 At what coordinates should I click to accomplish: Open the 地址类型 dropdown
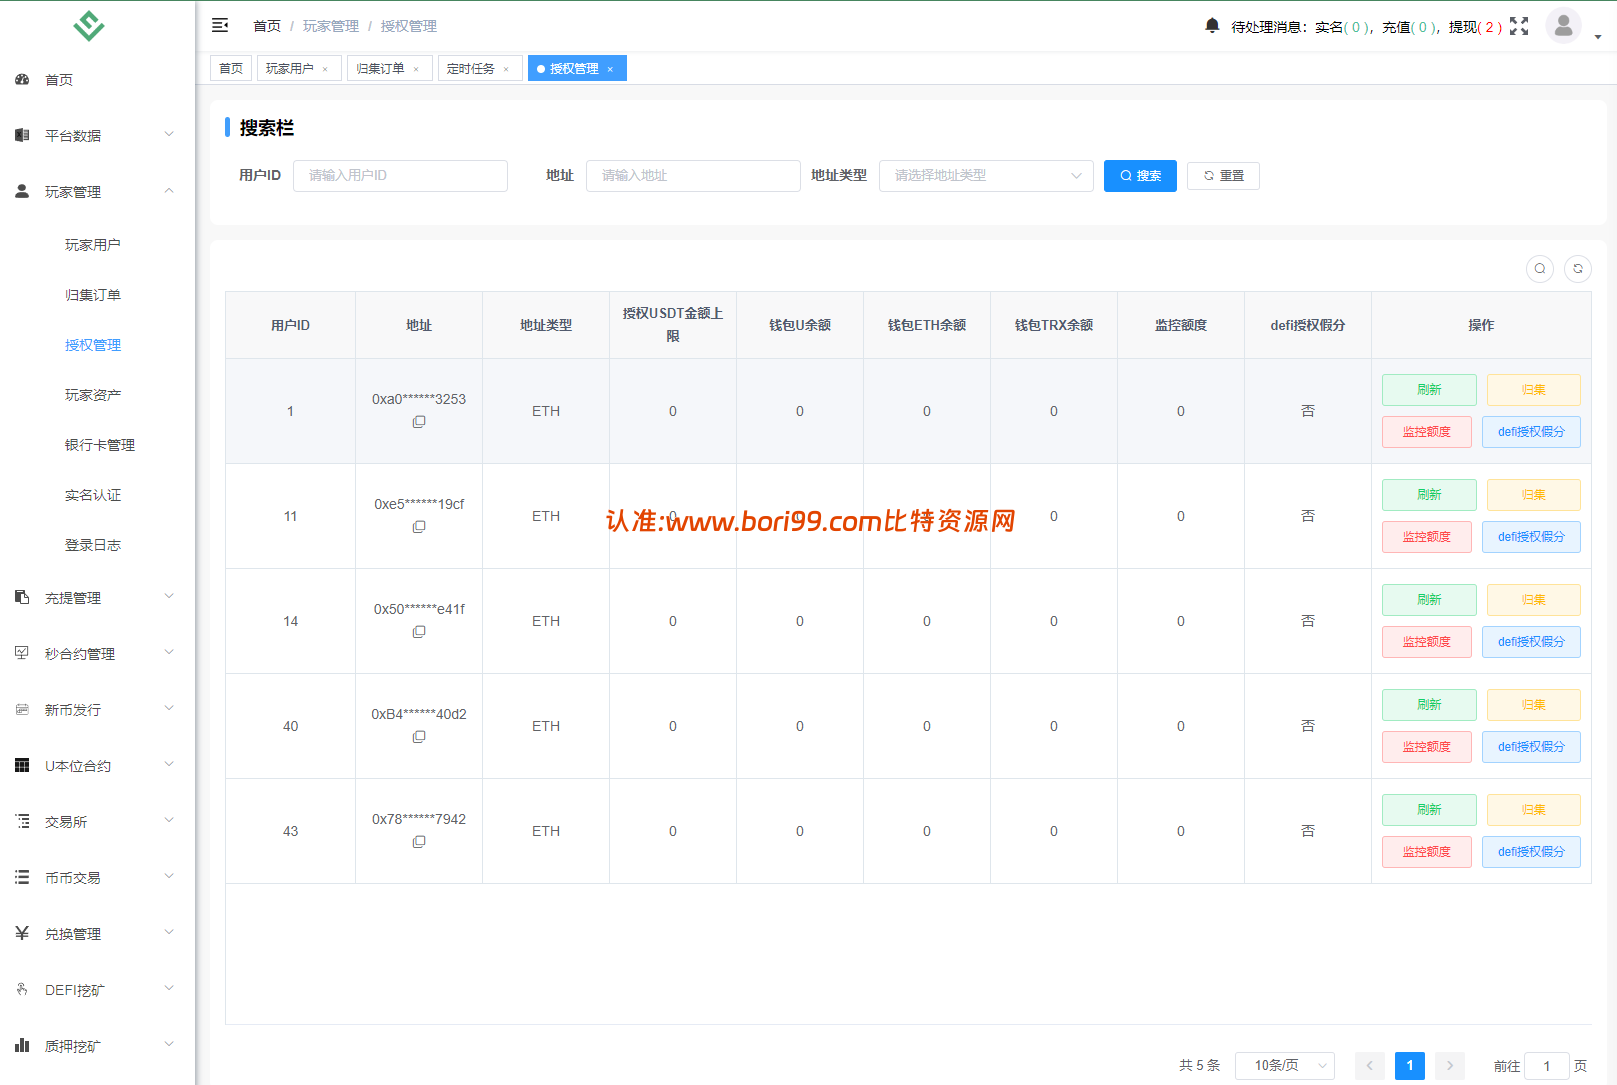(x=986, y=176)
